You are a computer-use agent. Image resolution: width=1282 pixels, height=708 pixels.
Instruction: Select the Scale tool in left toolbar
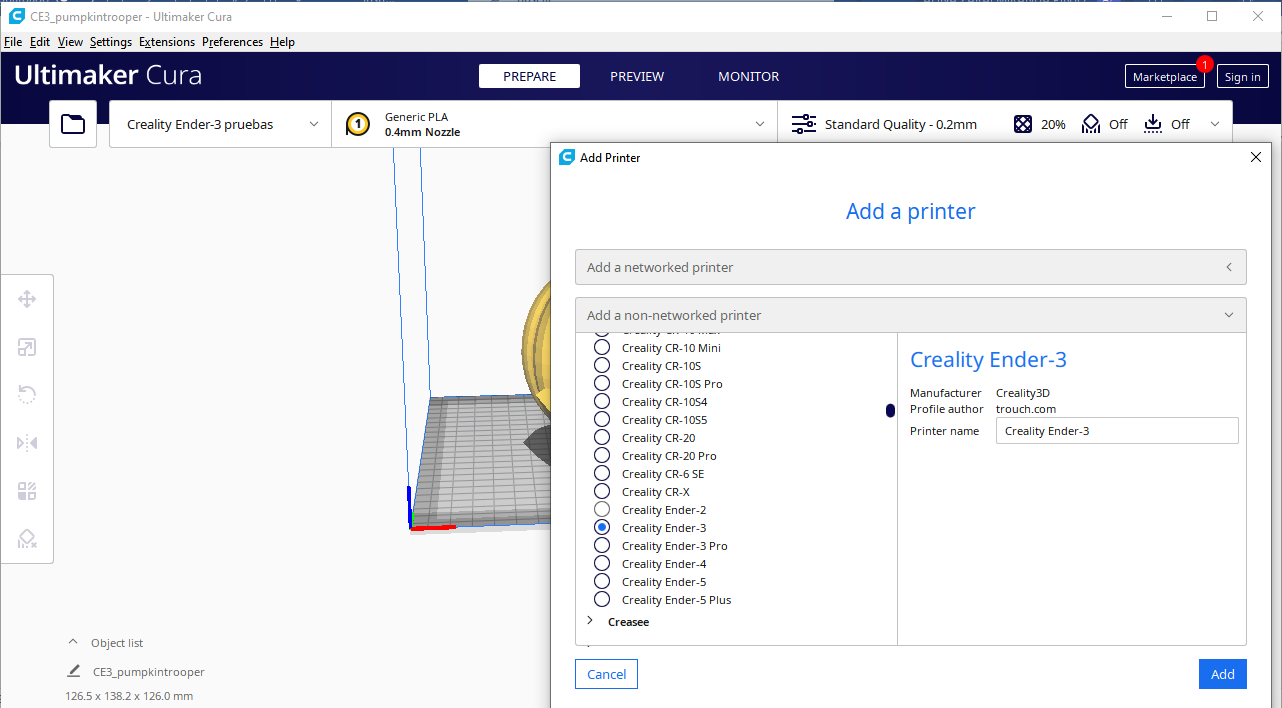[27, 347]
